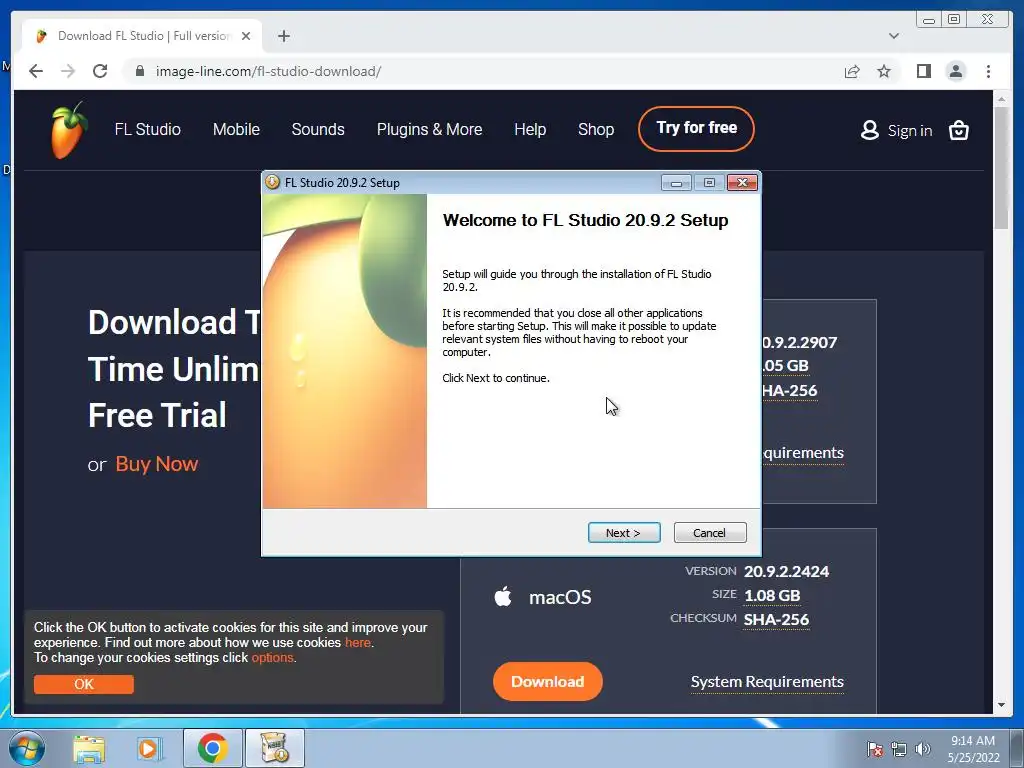Viewport: 1024px width, 768px height.
Task: Click the Apple macOS logo icon
Action: 503,596
